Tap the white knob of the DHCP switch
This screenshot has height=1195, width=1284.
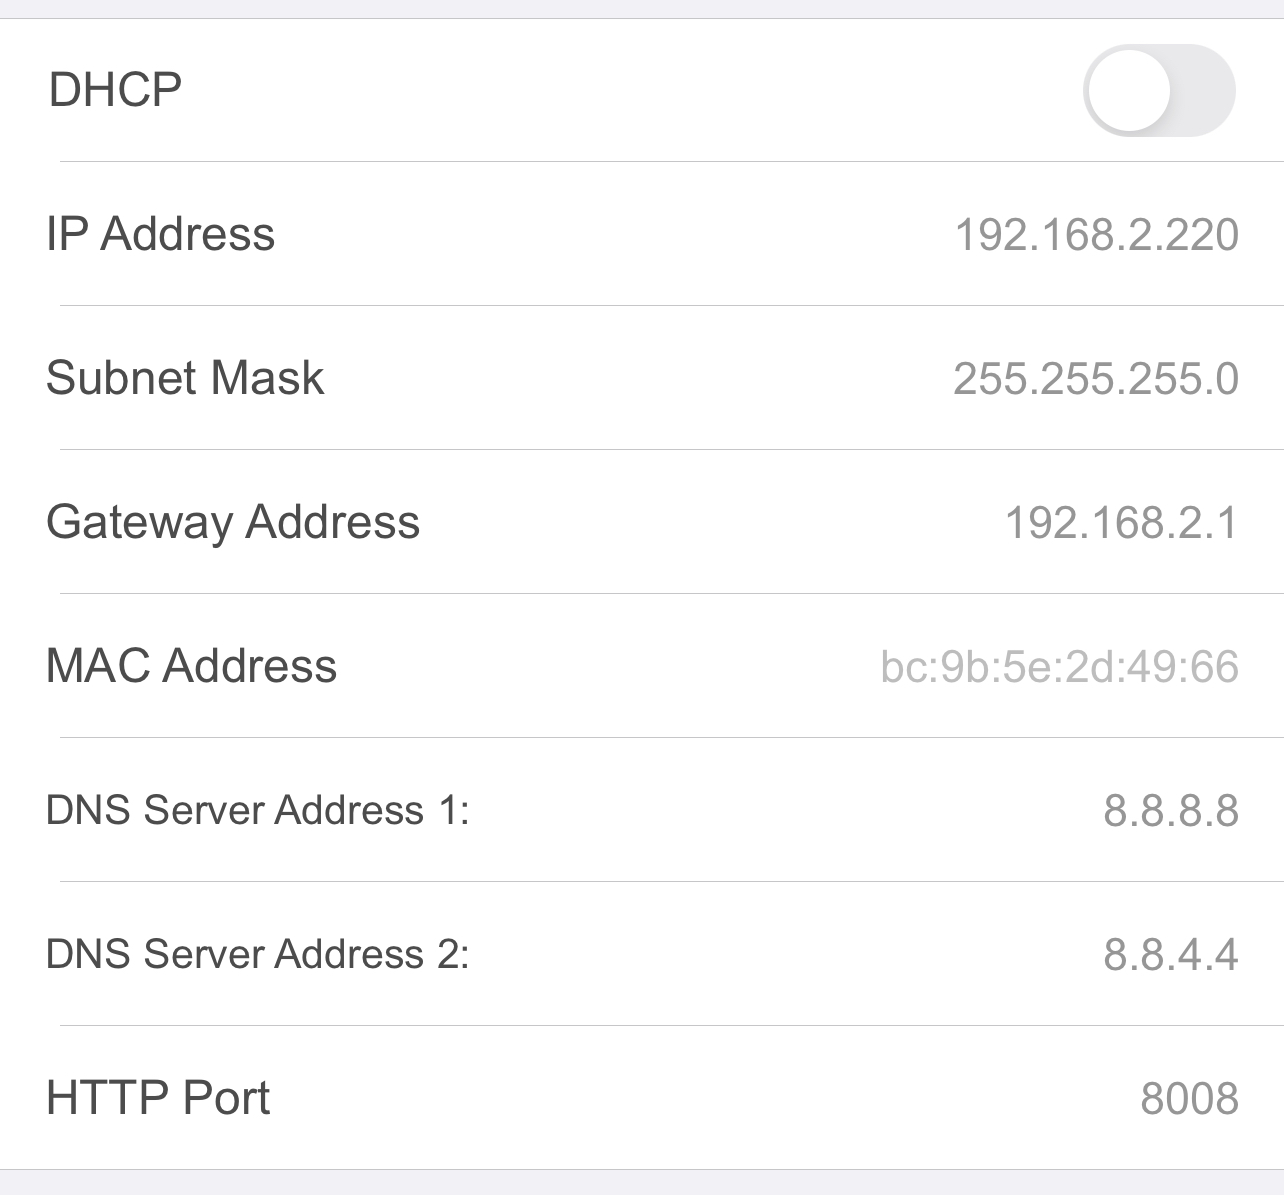[x=1129, y=90]
